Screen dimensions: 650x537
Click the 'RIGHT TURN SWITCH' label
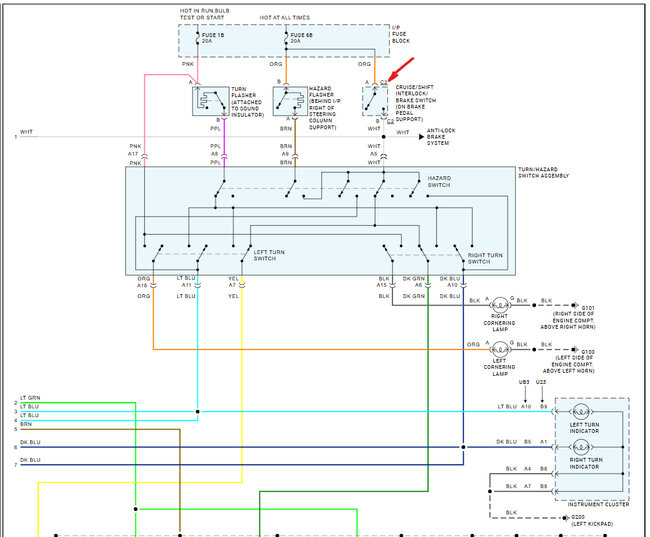pyautogui.click(x=485, y=259)
